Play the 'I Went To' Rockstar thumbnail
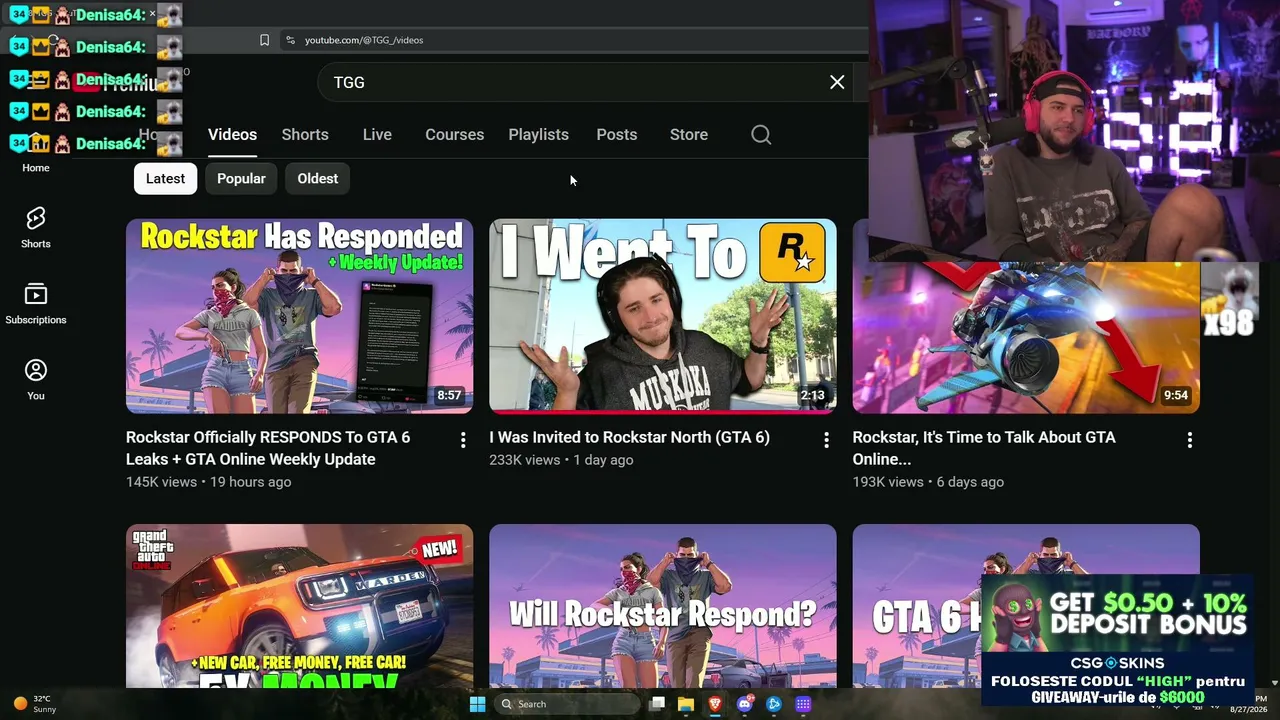The image size is (1280, 720). (x=662, y=316)
